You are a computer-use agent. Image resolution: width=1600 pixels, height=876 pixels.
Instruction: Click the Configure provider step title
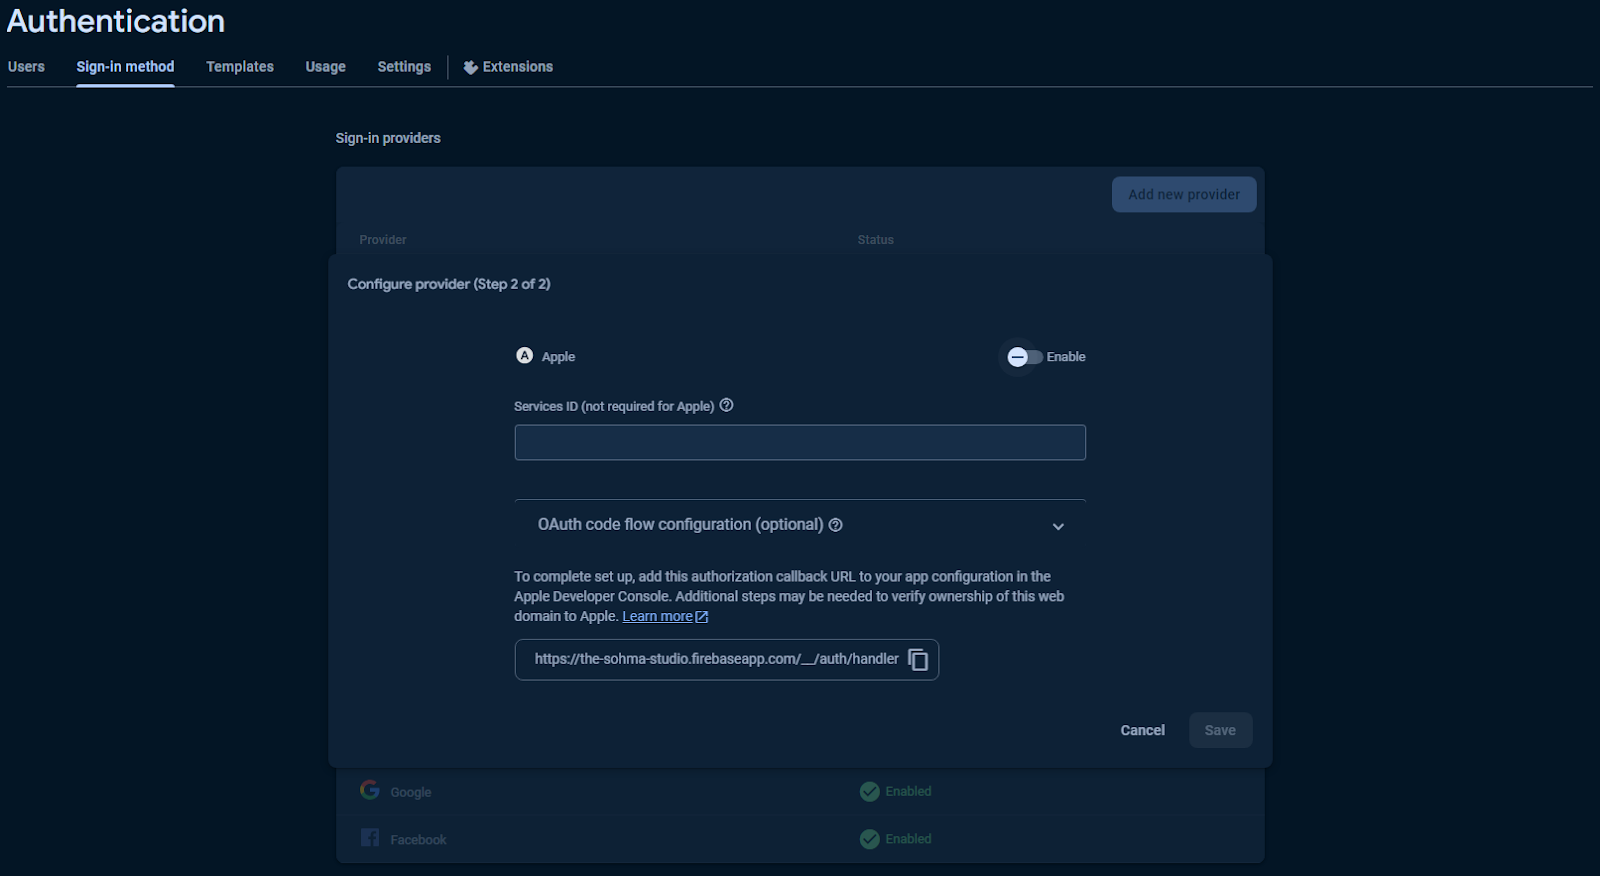(449, 284)
